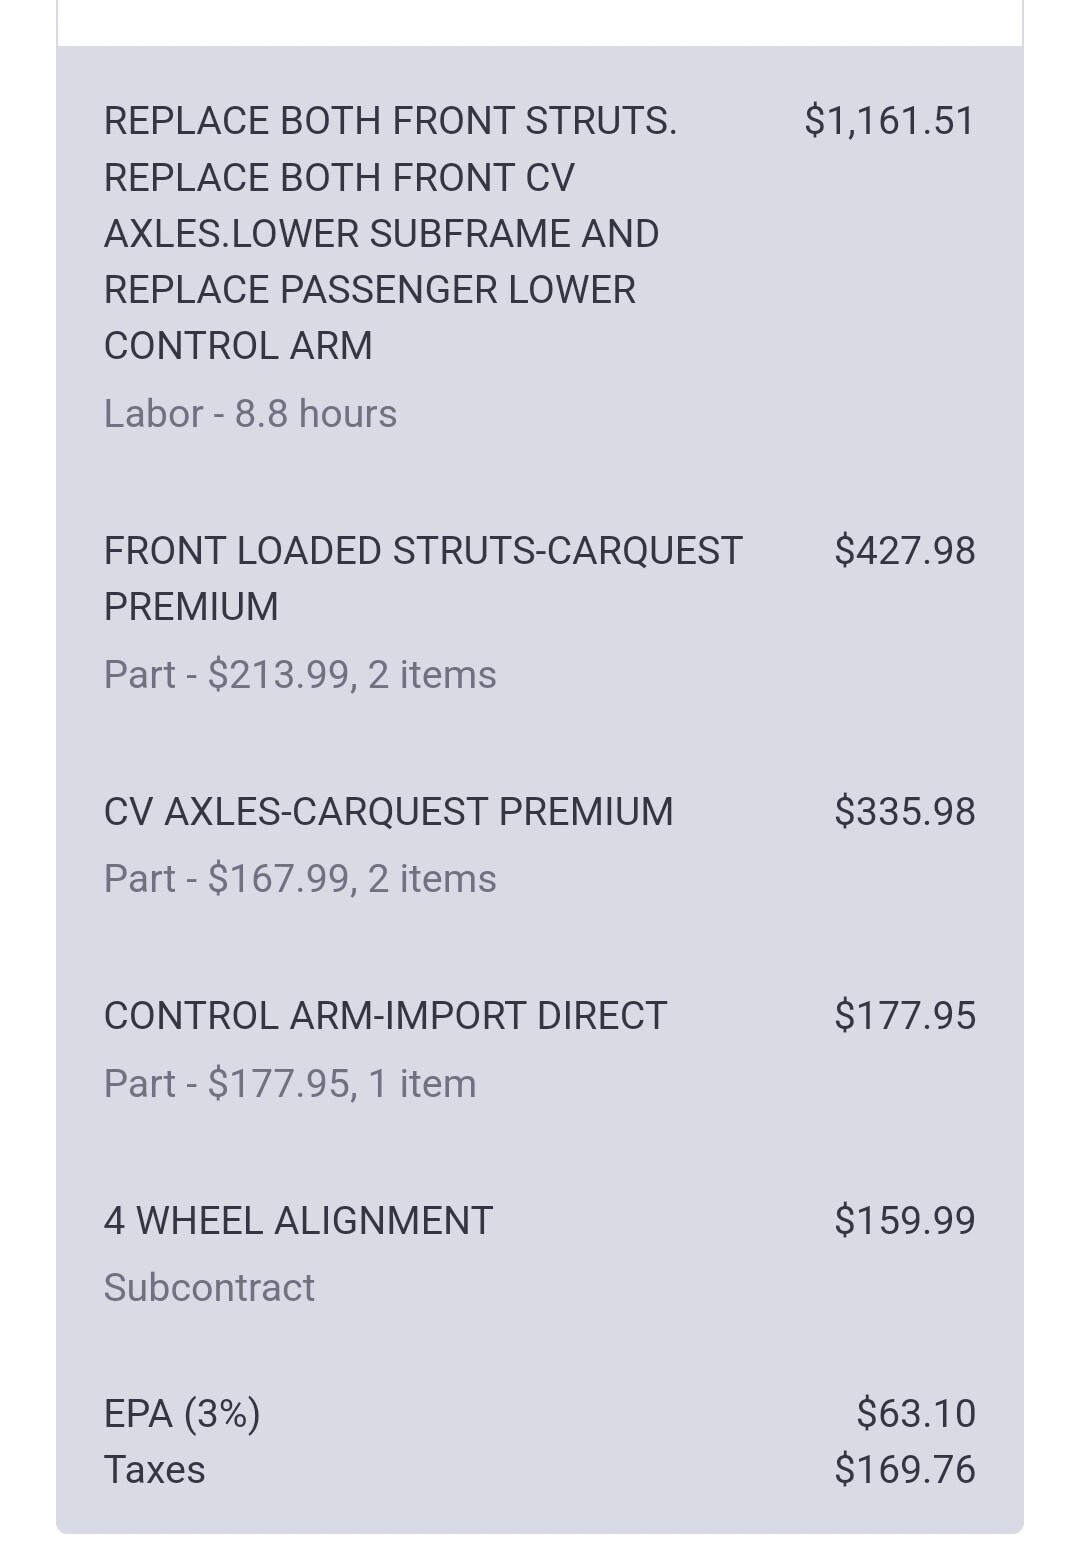Click the Taxes label

[154, 1470]
